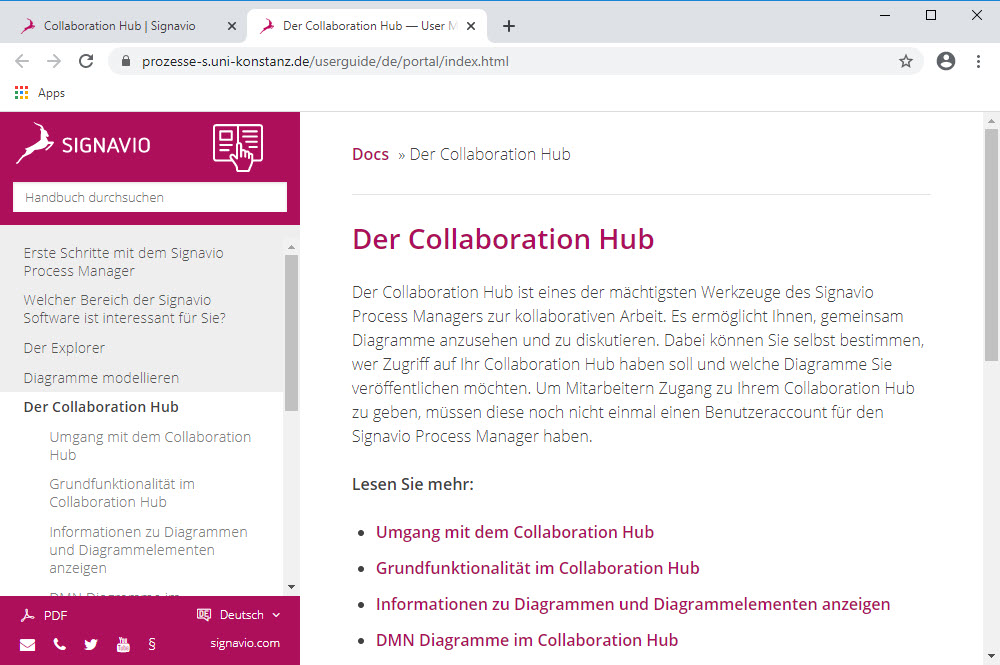Click the browser forward arrow
The image size is (1000, 665).
[54, 61]
